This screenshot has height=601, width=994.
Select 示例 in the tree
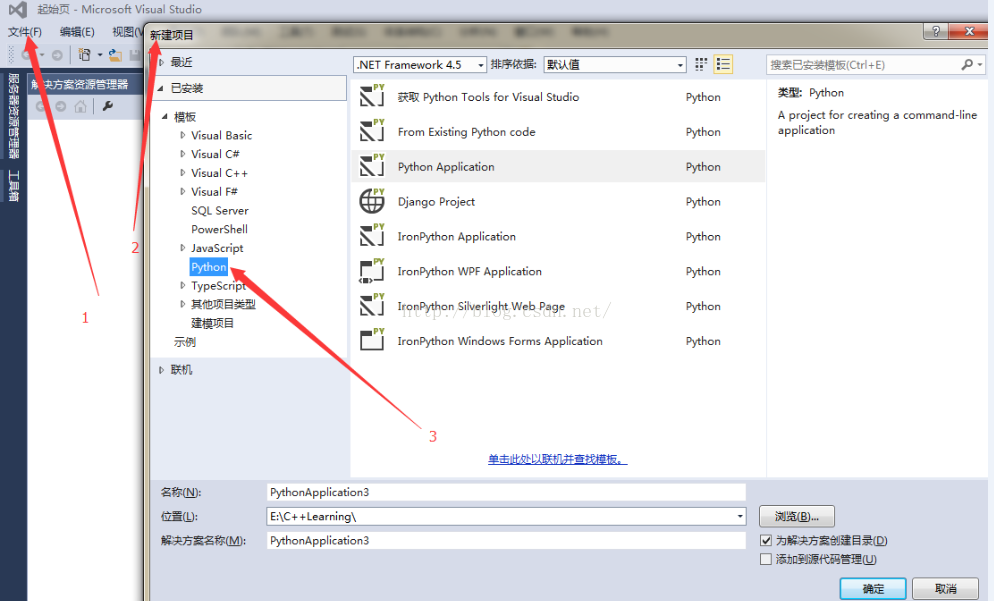click(185, 342)
